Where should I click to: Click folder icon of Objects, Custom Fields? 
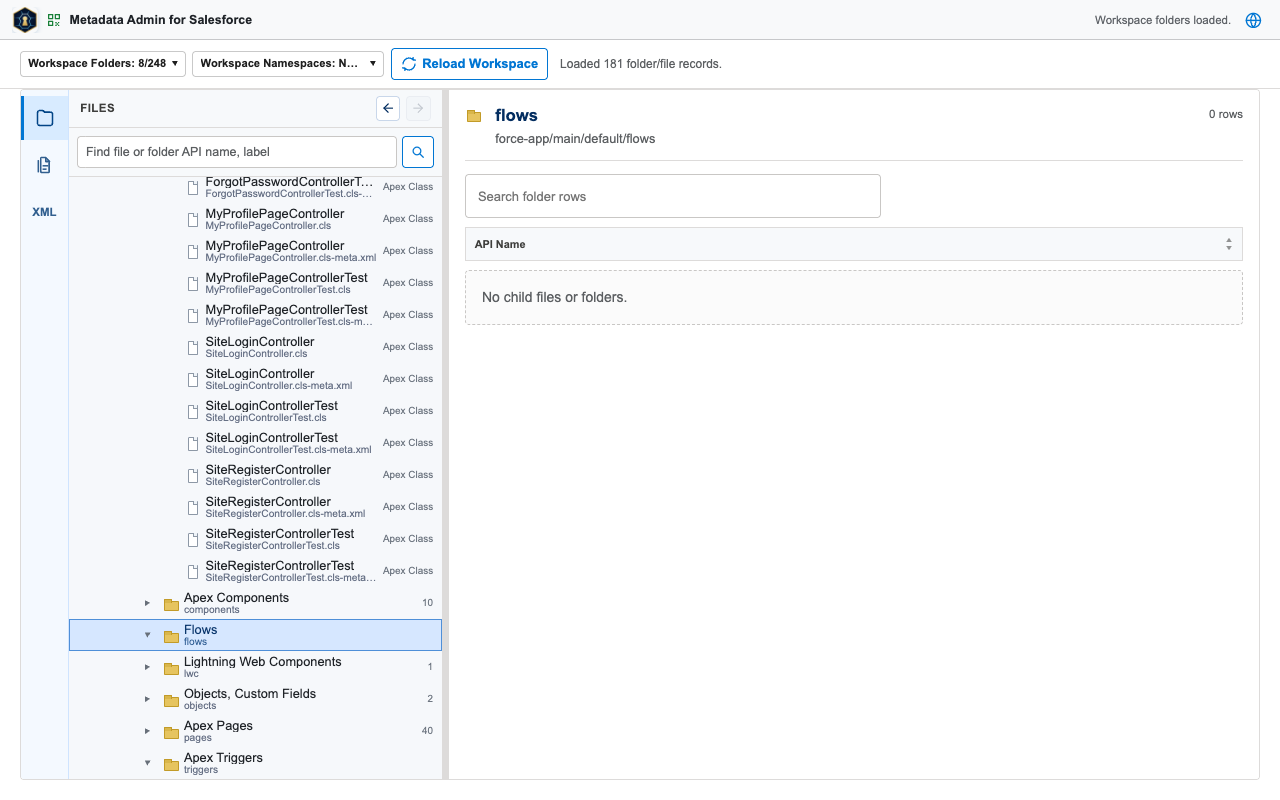(171, 700)
